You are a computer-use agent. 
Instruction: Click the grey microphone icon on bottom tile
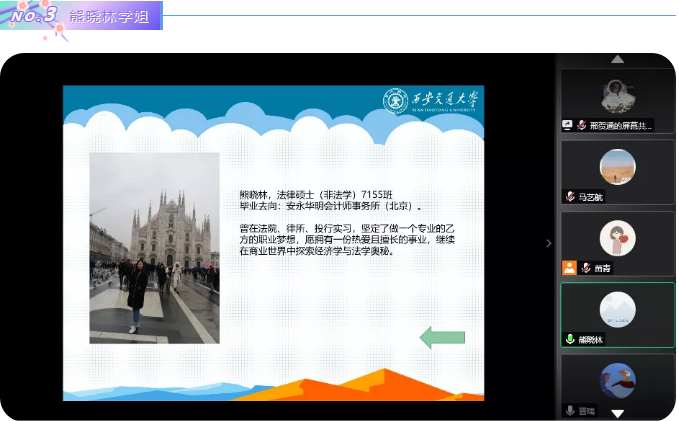coord(570,410)
